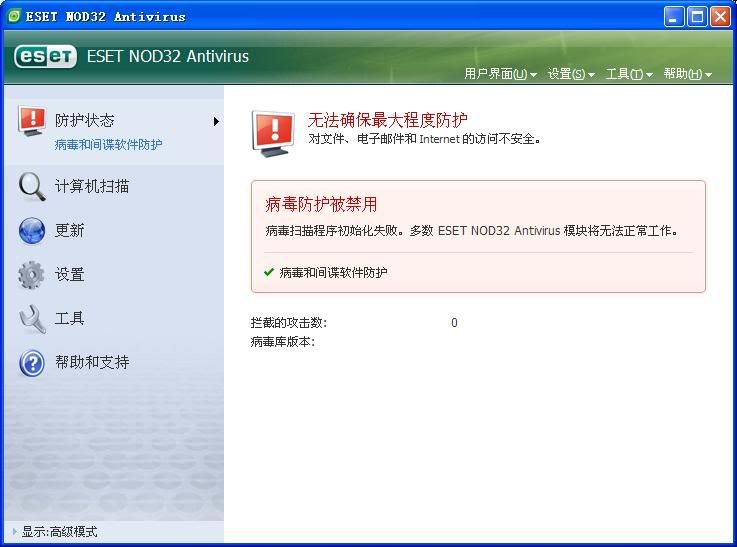Minimize the ESET NOD32 Antivirus window

674,17
